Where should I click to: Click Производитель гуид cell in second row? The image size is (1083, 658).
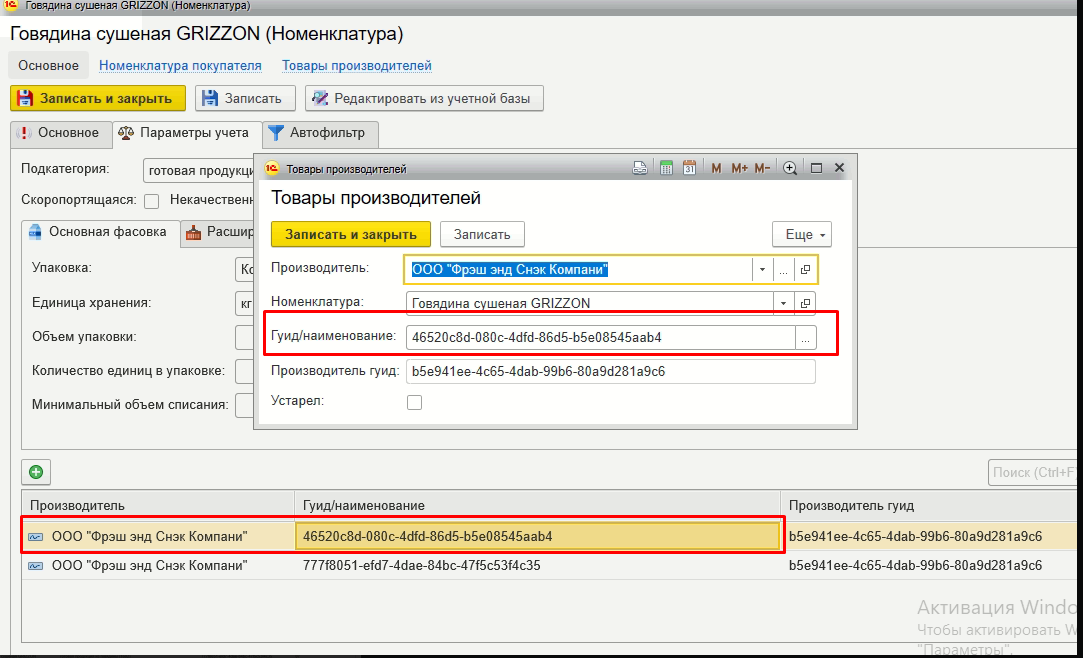(x=929, y=565)
